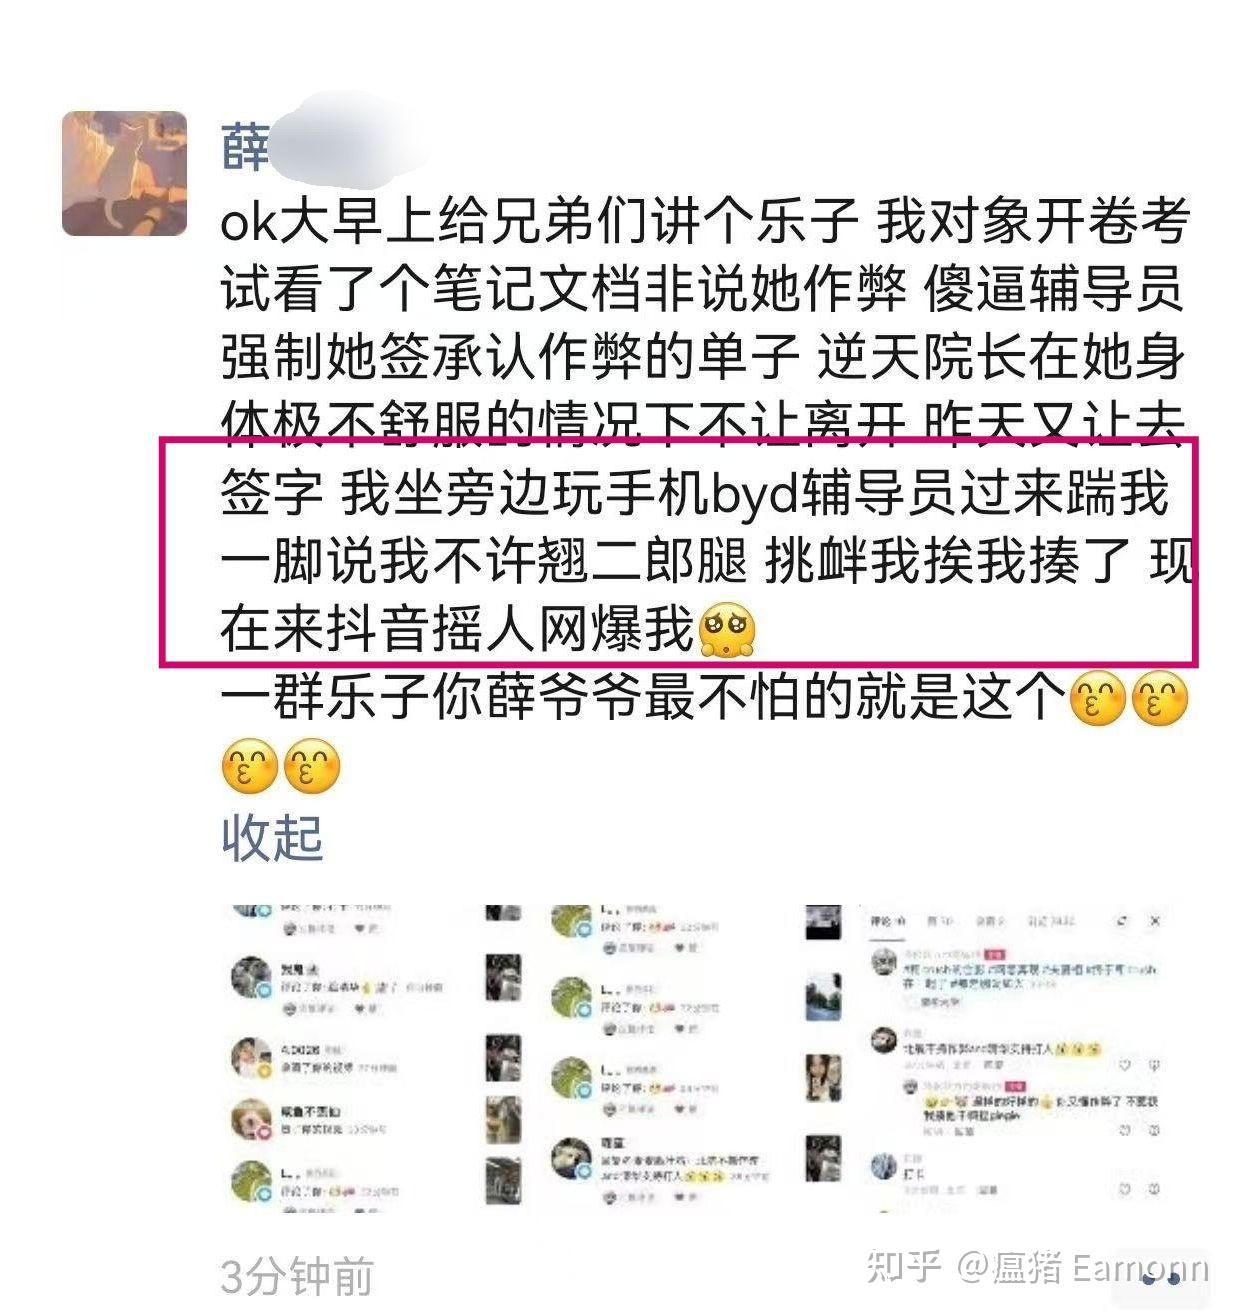Screen dimensions: 1241x1316
Task: Click the 知乎 watermark logo text
Action: pos(904,1266)
